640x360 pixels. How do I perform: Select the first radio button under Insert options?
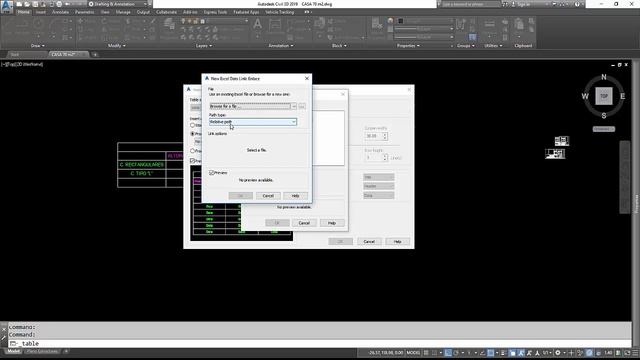coord(192,125)
